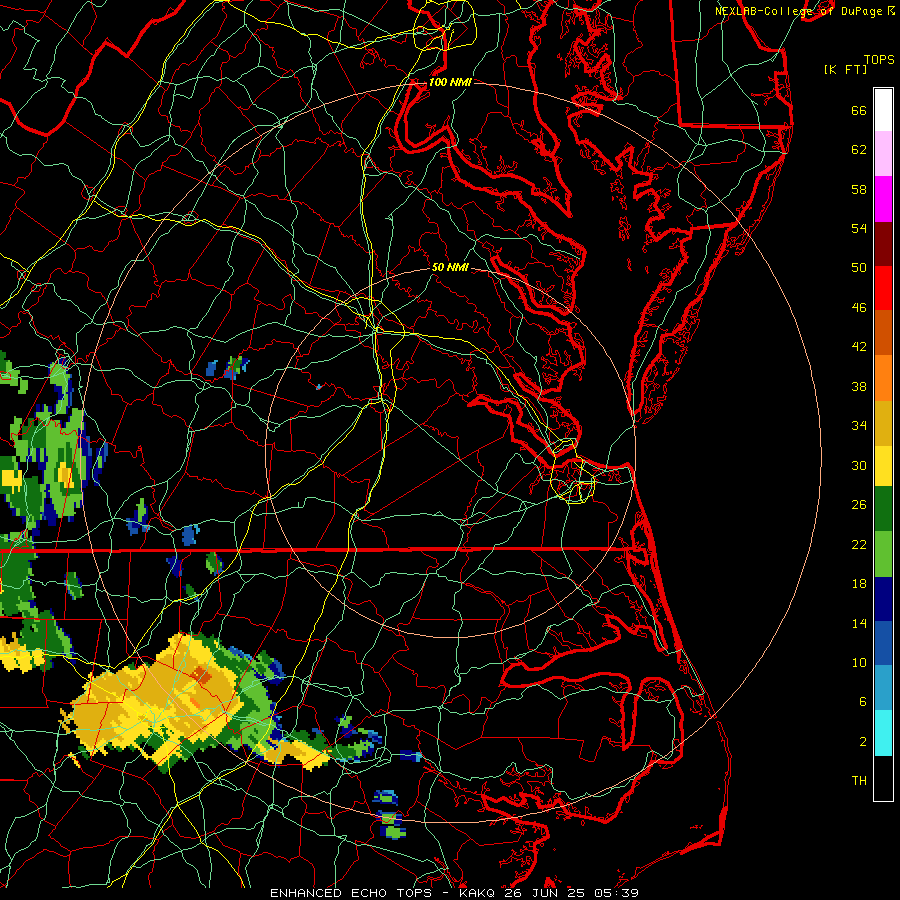Screen dimensions: 900x900
Task: Click the cyan swatch of the legend
Action: coord(883,733)
